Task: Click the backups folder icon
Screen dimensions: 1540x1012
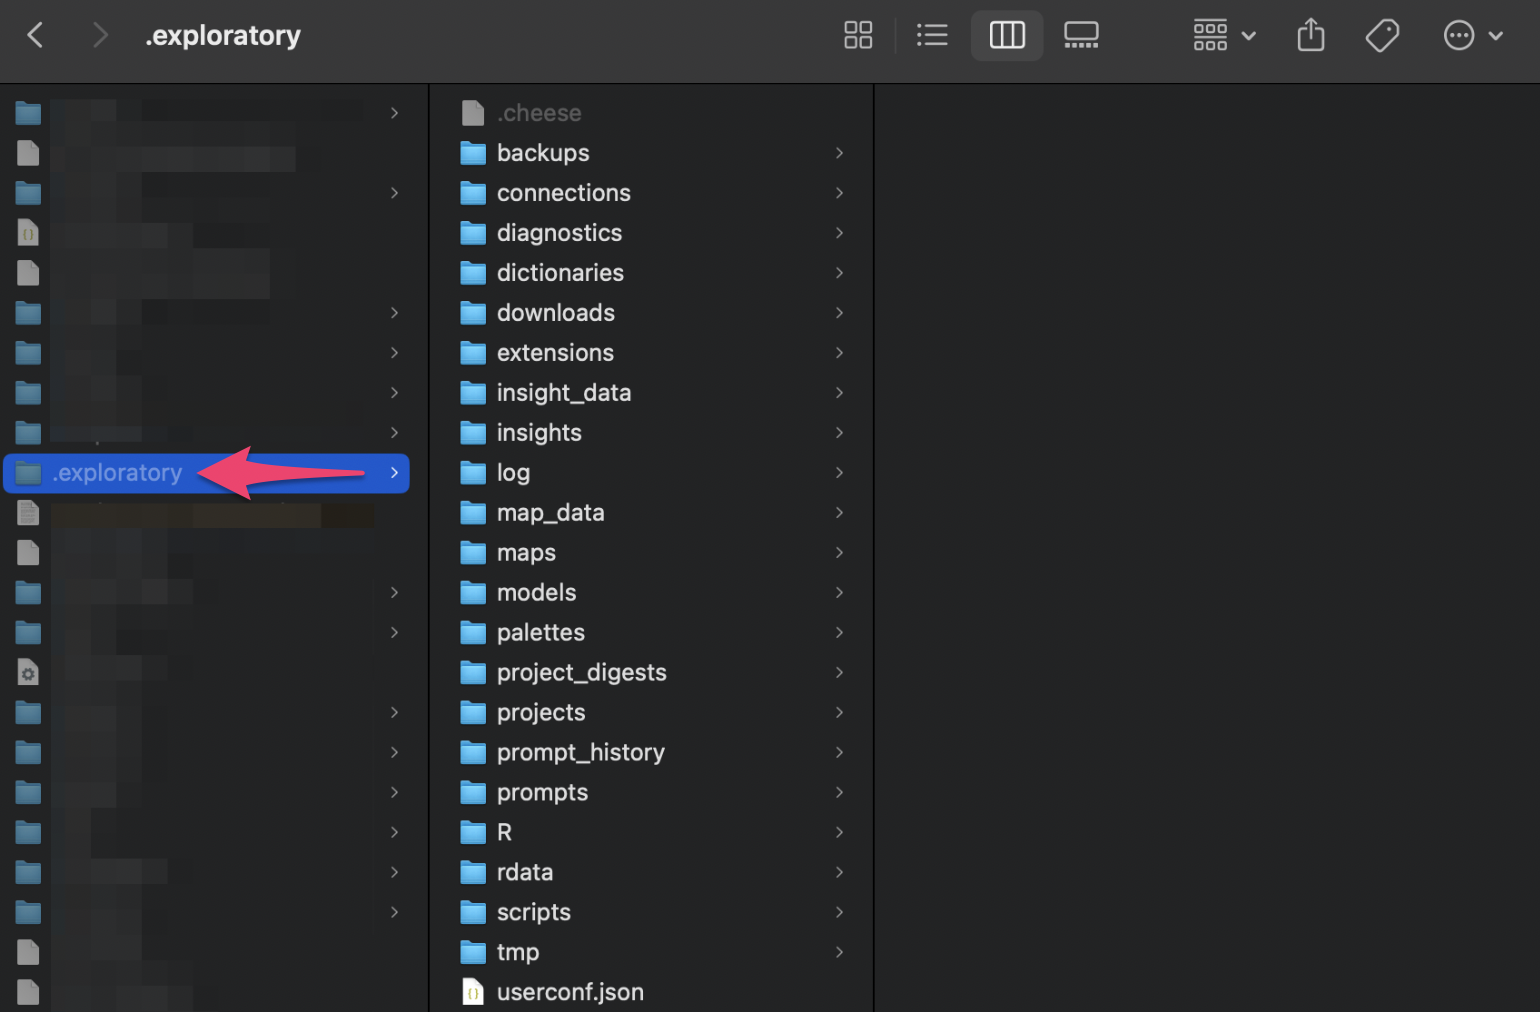Action: (473, 153)
